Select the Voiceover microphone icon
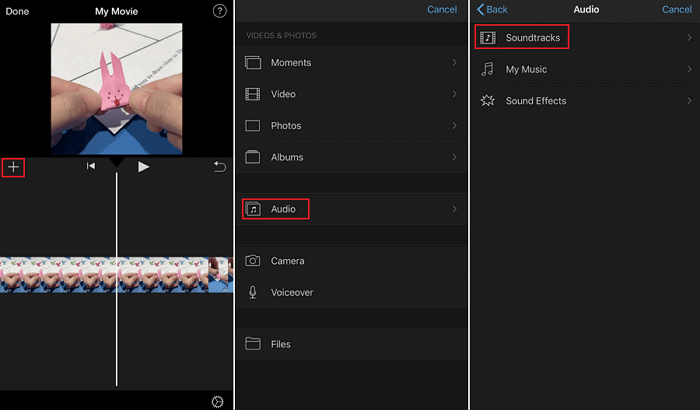 (253, 292)
